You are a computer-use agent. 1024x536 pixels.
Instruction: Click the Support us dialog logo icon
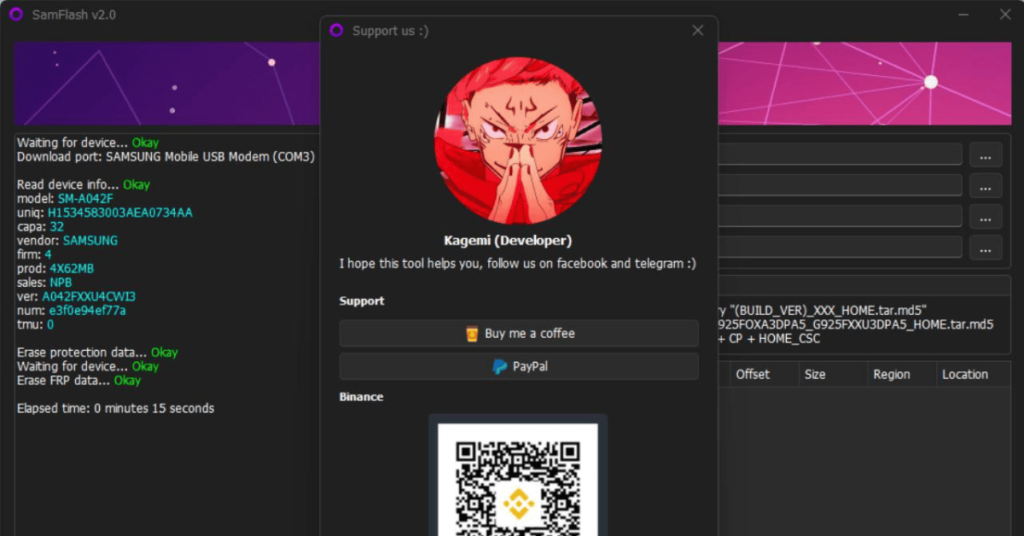(x=336, y=31)
